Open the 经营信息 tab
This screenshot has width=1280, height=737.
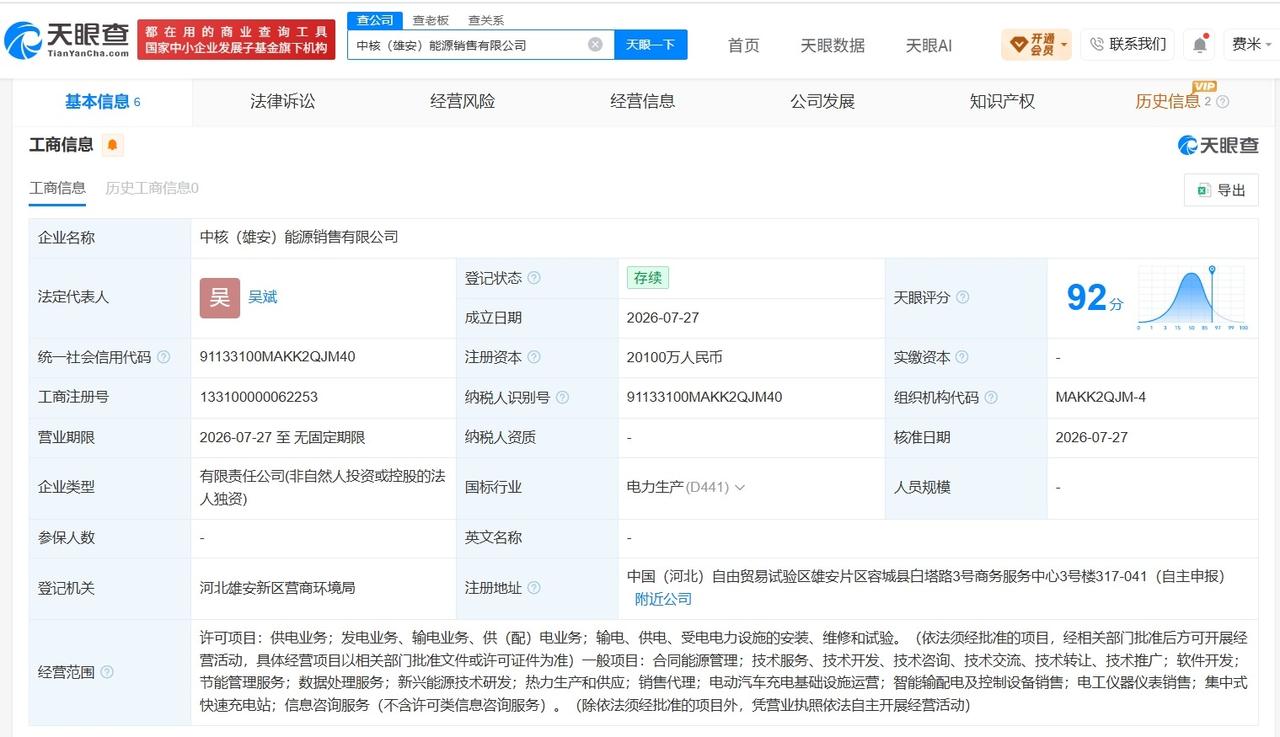642,101
